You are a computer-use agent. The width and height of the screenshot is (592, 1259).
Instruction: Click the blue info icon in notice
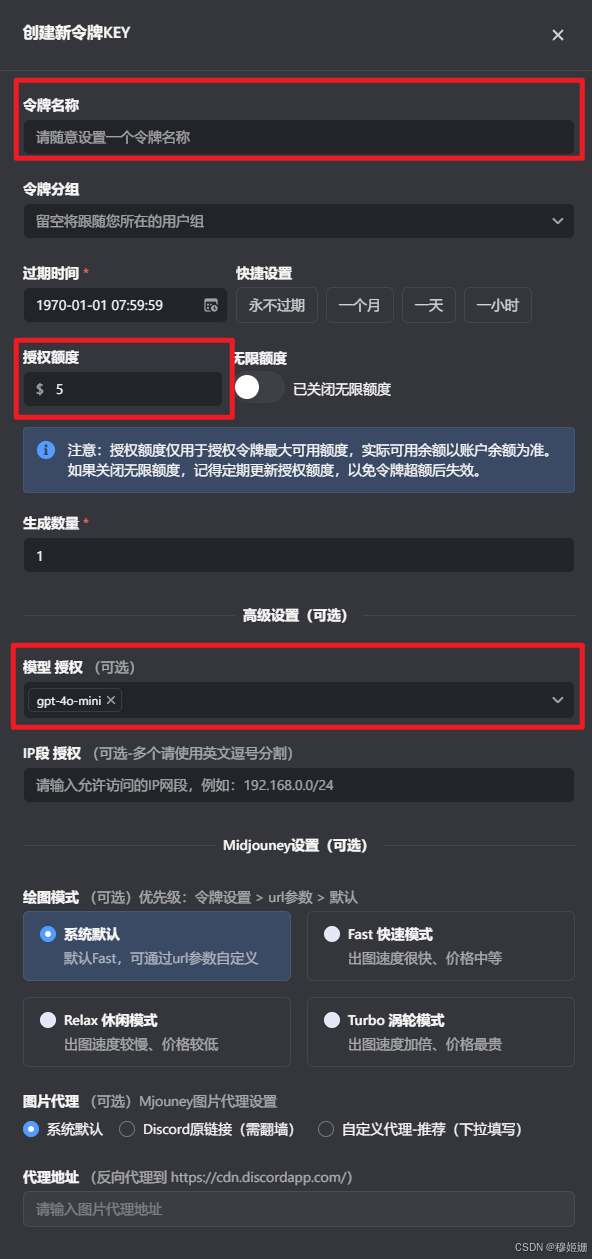pyautogui.click(x=46, y=450)
